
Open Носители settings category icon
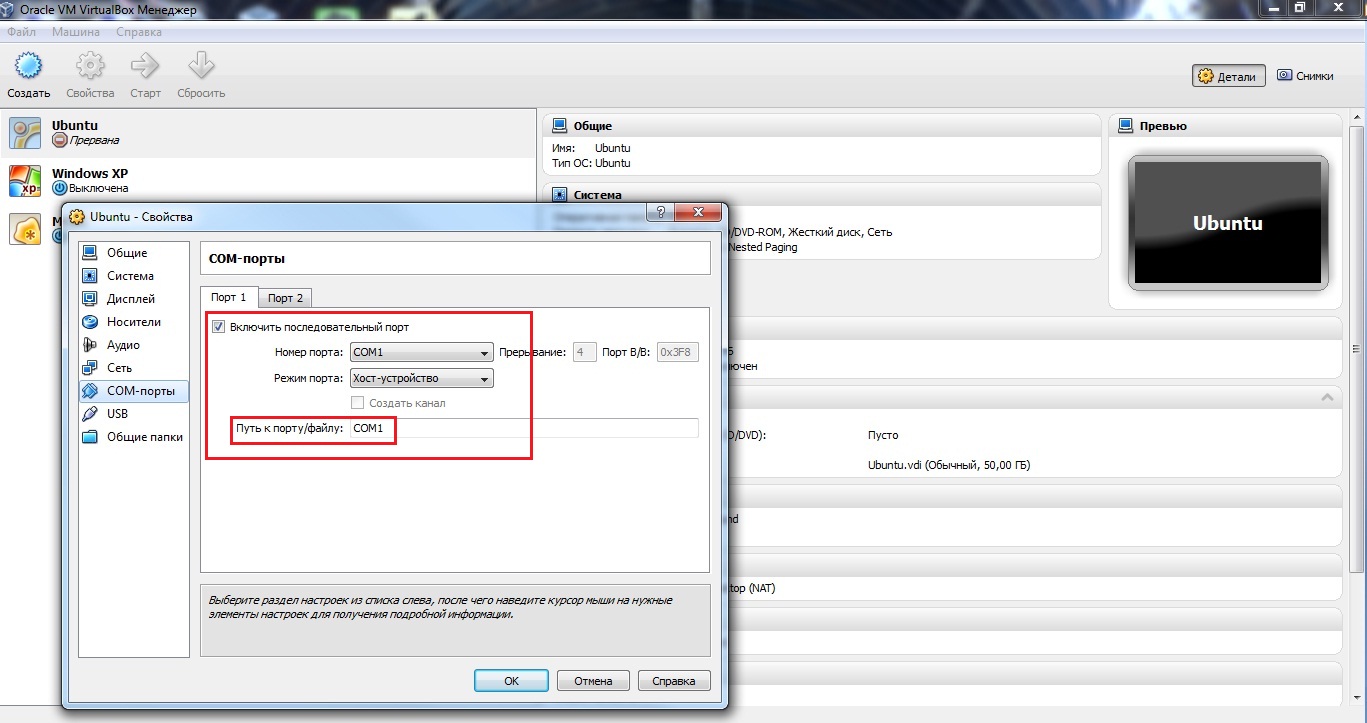pyautogui.click(x=90, y=321)
